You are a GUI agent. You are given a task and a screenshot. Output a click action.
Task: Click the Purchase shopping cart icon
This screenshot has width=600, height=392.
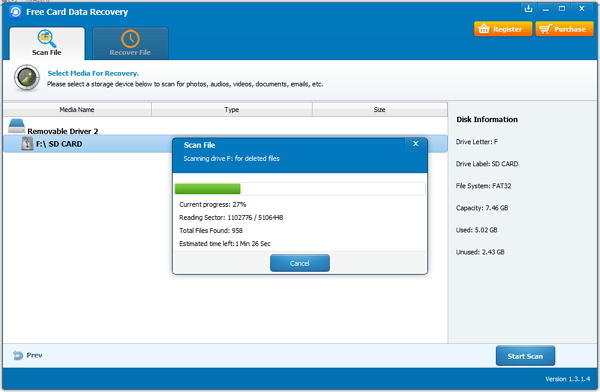click(x=545, y=29)
